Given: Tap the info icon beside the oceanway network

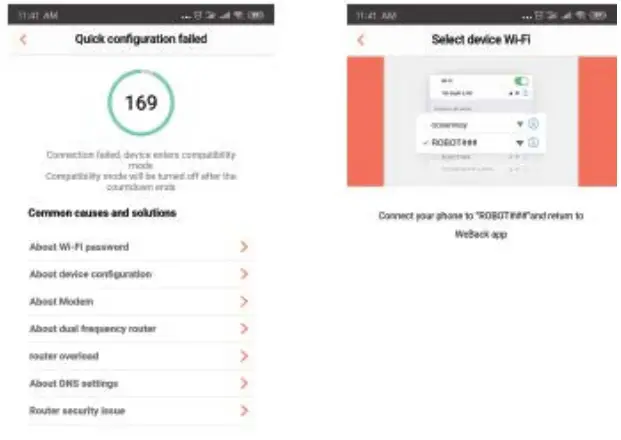Looking at the screenshot, I should (x=534, y=125).
